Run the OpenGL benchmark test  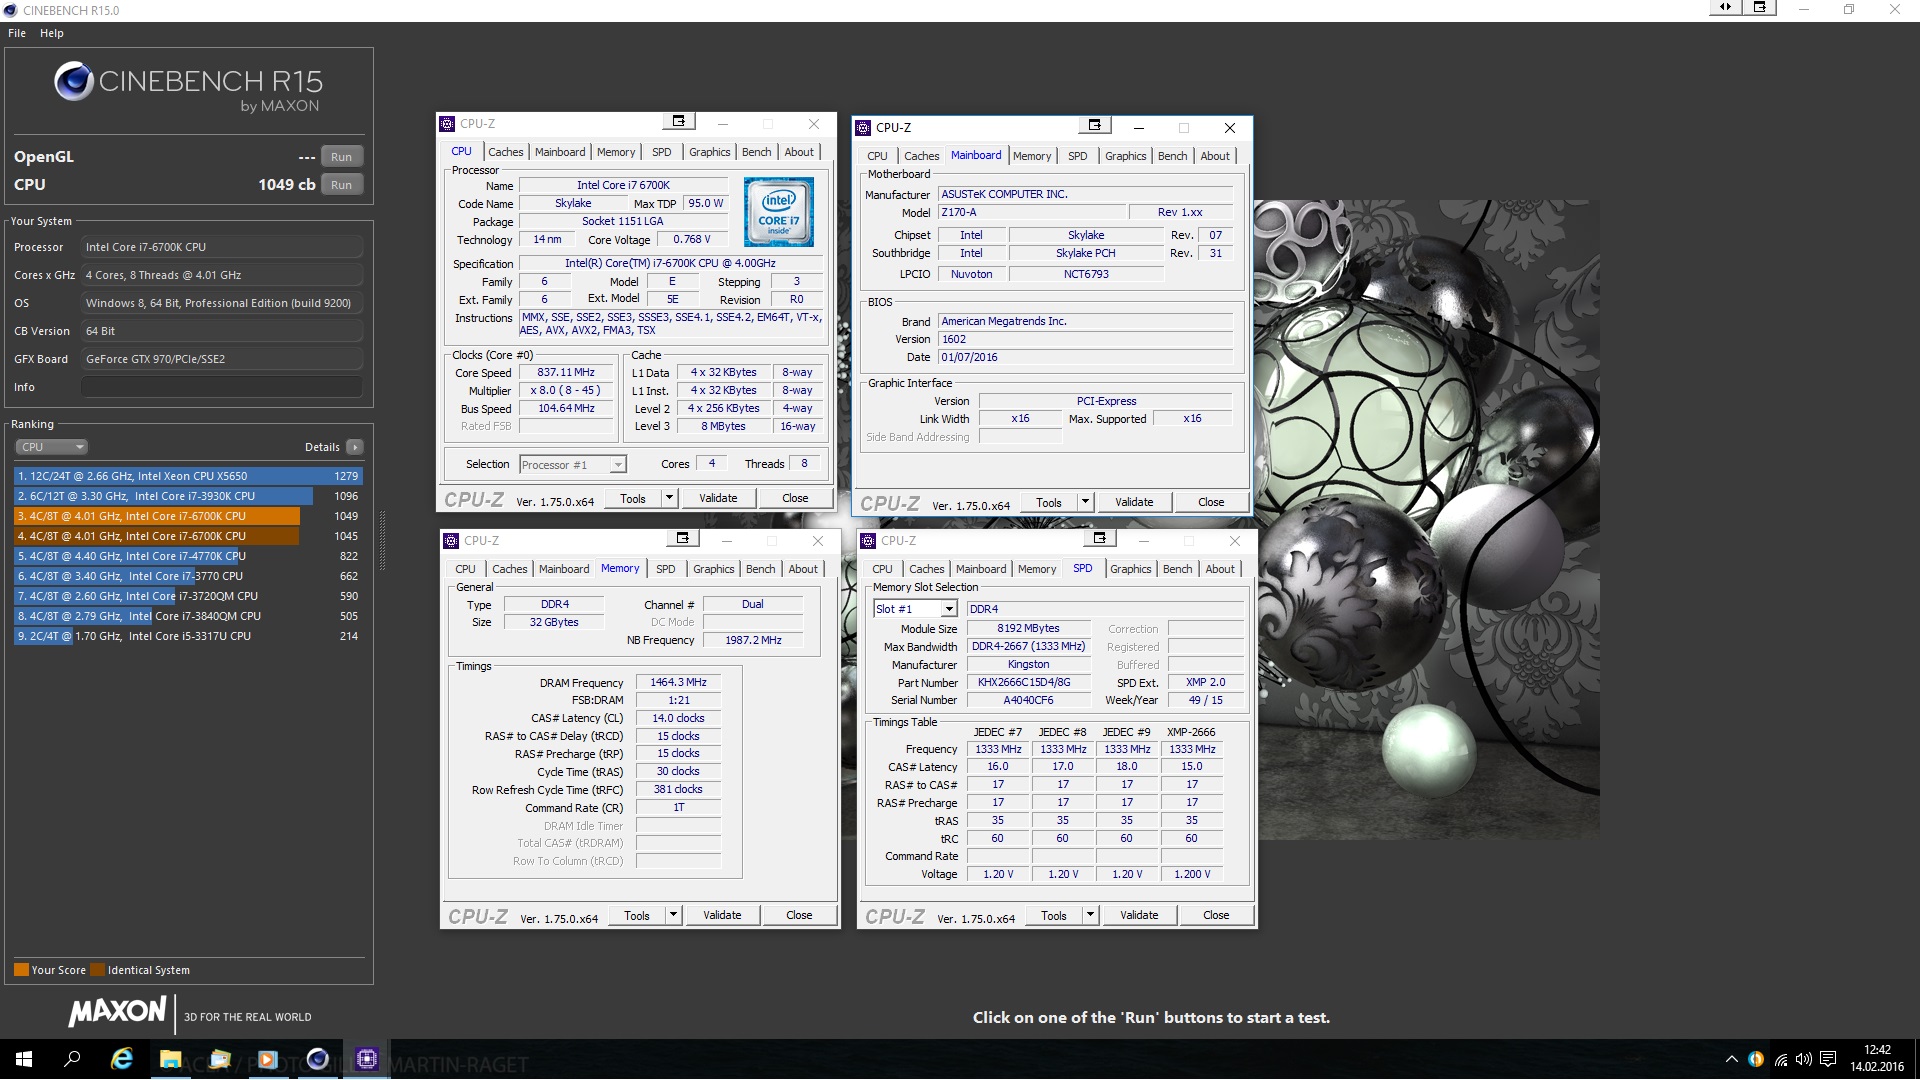pos(341,157)
